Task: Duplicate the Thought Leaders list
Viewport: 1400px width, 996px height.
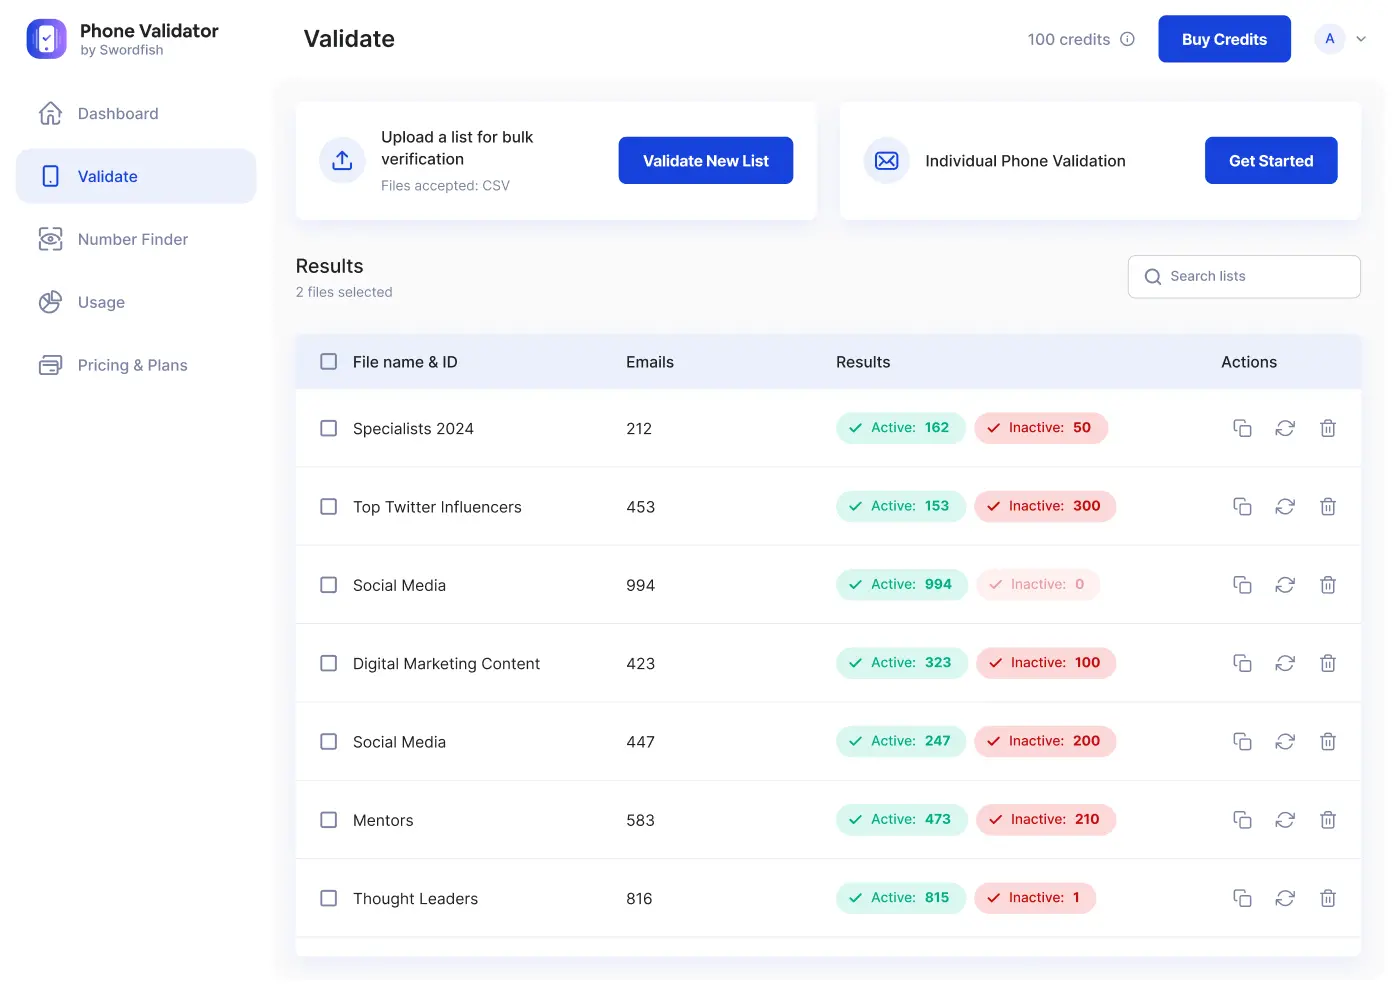Action: 1242,898
